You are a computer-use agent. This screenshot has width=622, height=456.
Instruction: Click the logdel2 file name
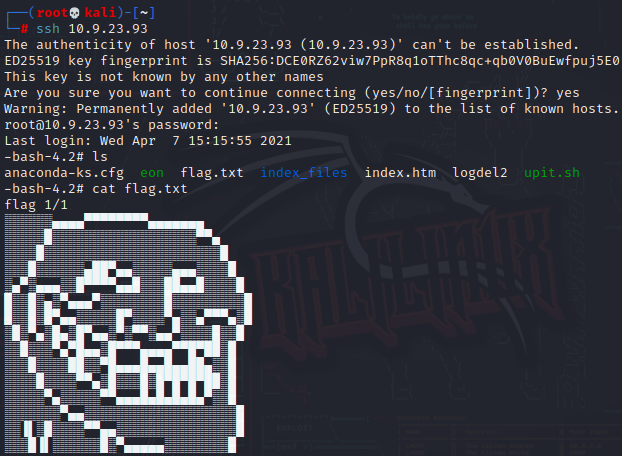point(480,173)
